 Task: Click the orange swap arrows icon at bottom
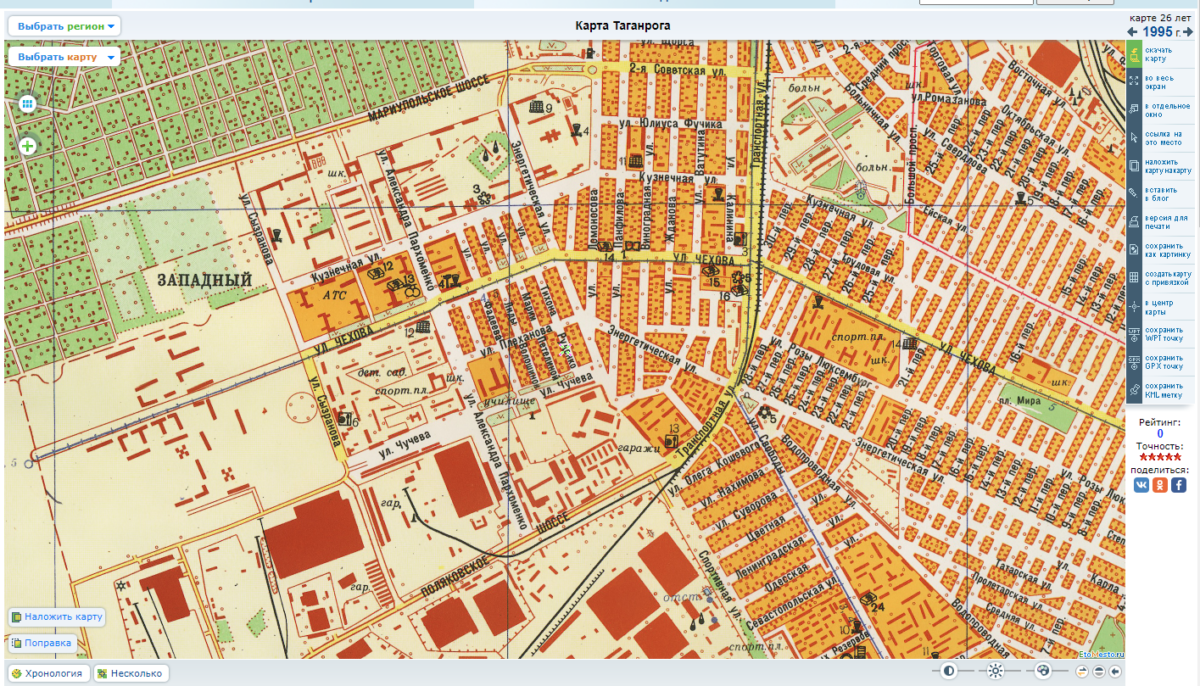1082,671
